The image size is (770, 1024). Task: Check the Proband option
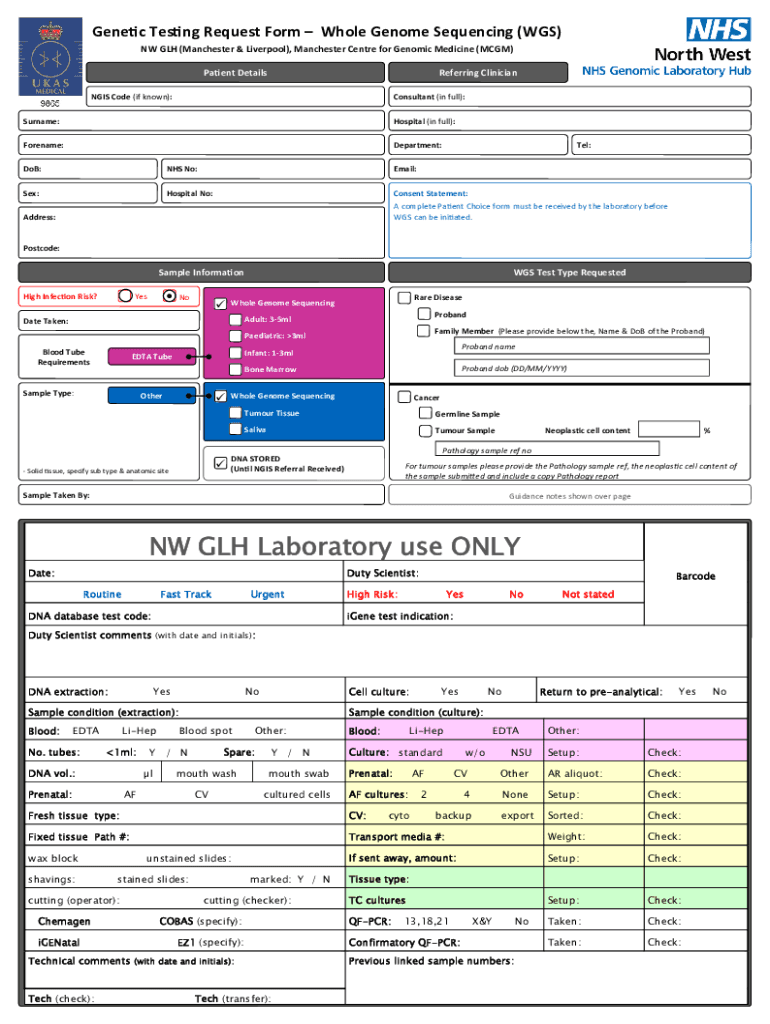425,314
